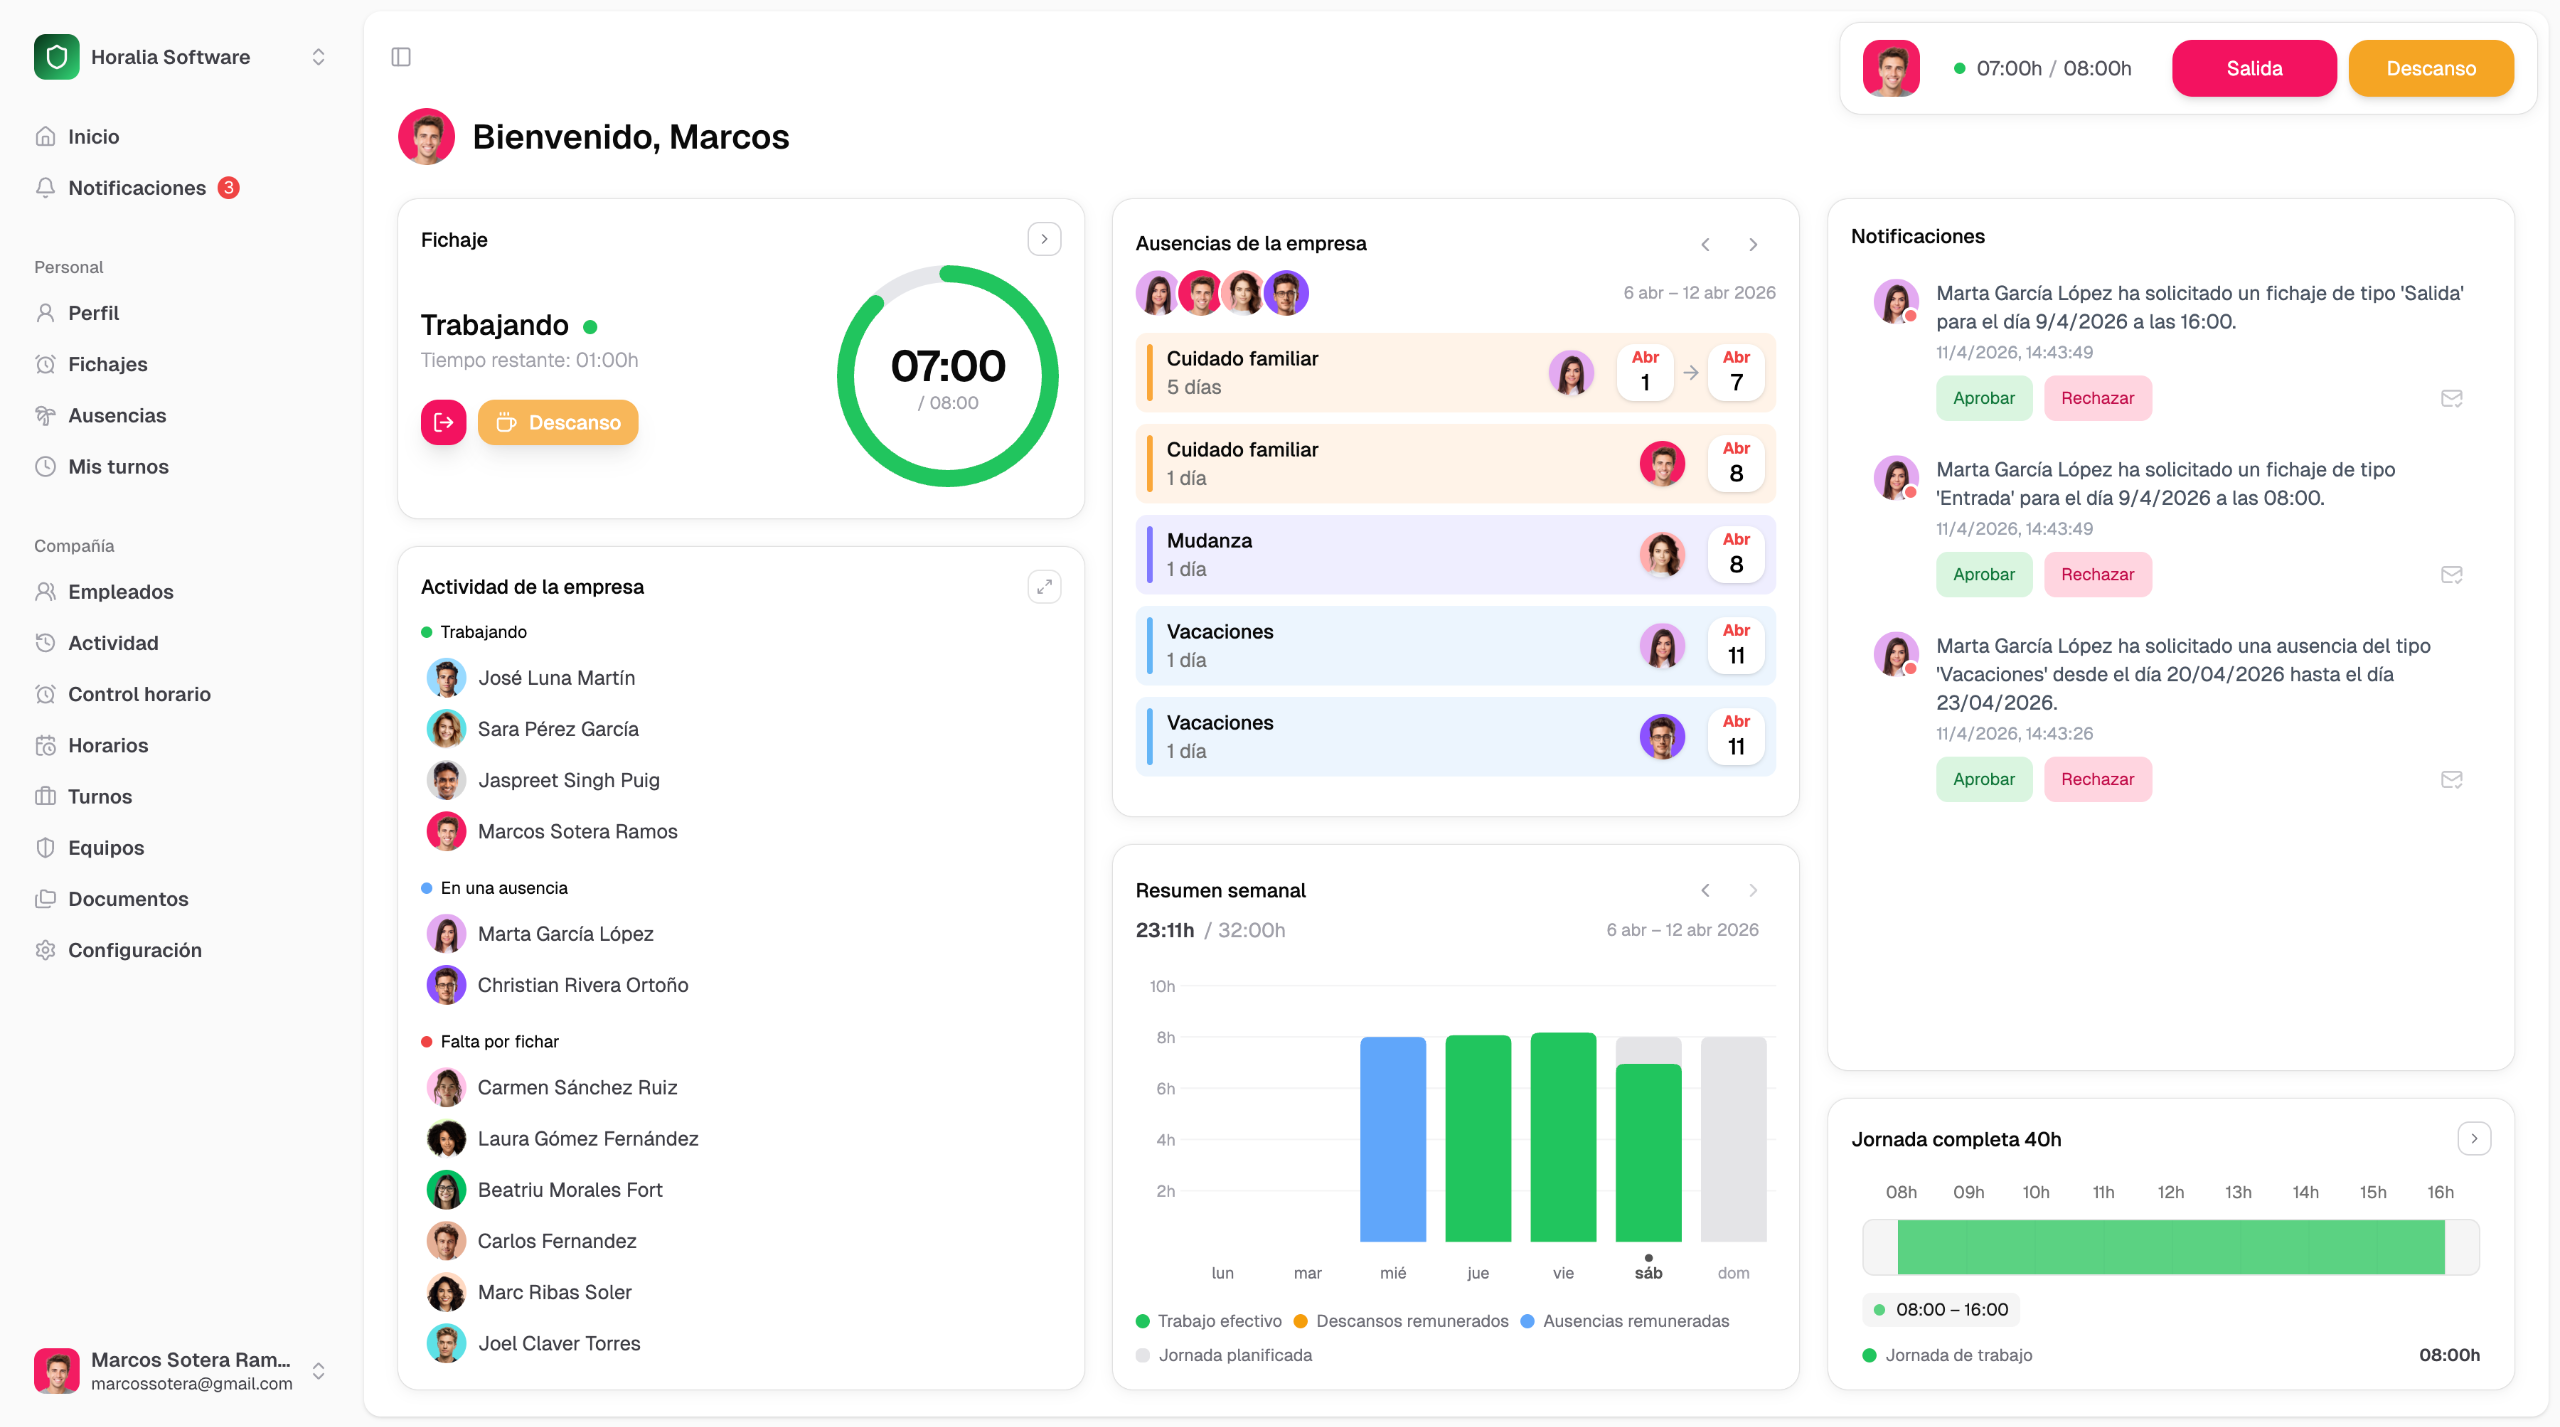Expand the Actividad de la empresa card
This screenshot has height=1427, width=2560.
[1044, 587]
